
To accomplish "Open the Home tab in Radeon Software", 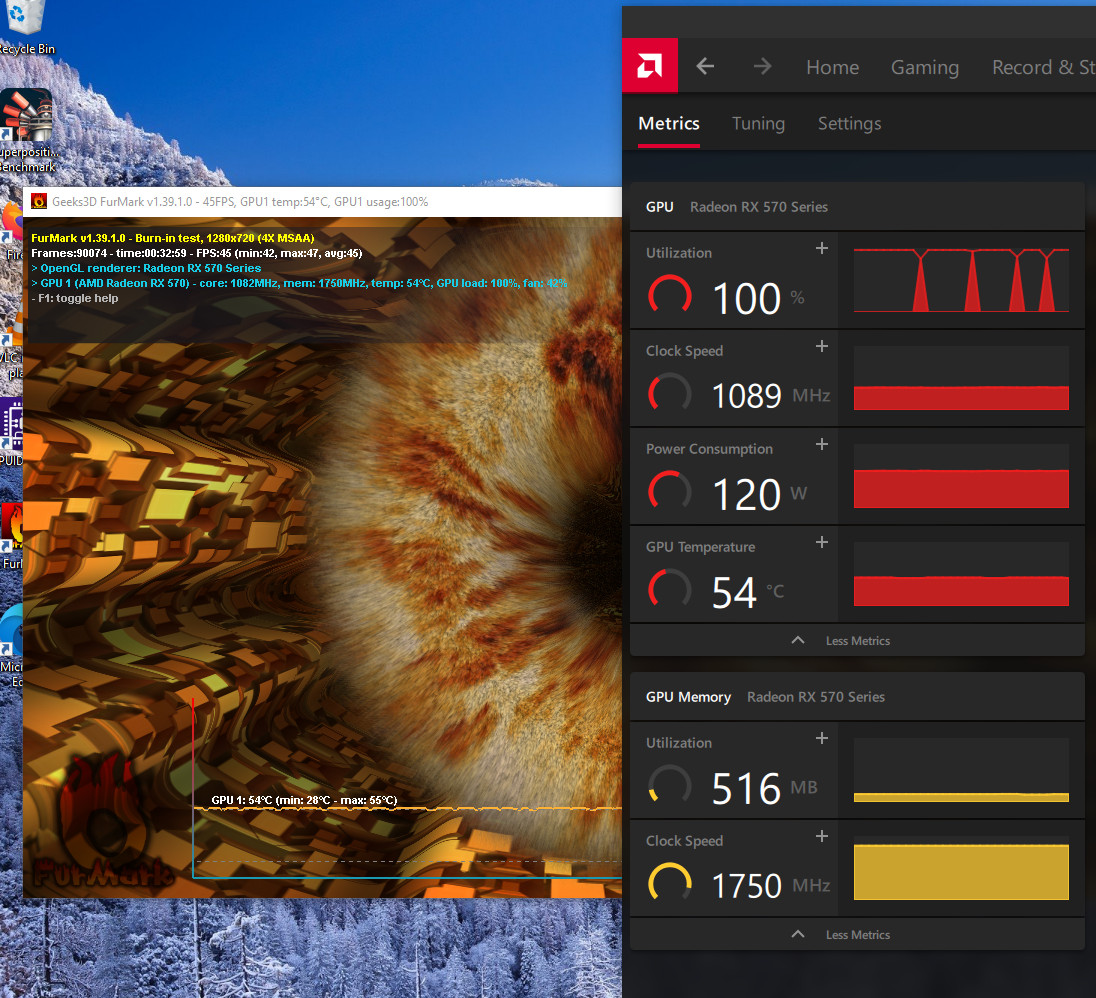I will (x=832, y=67).
